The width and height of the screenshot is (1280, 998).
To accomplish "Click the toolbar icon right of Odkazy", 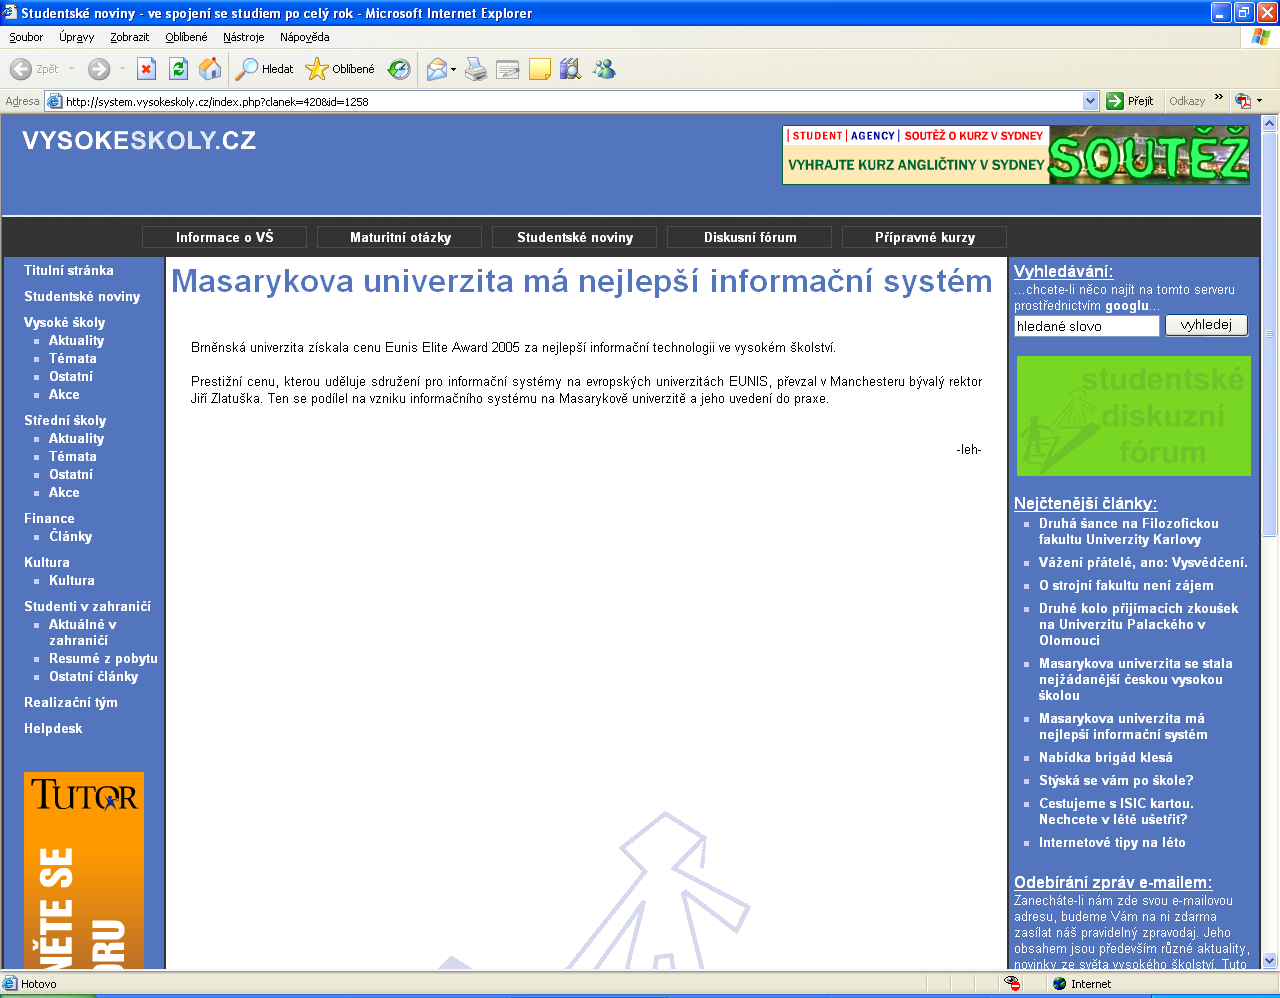I will click(1243, 101).
